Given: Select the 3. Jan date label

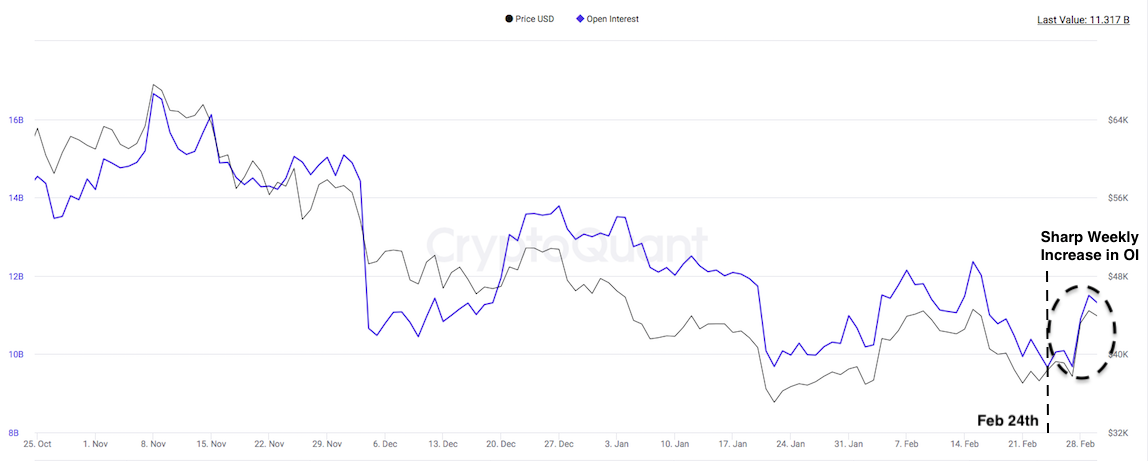Looking at the screenshot, I should (x=617, y=443).
